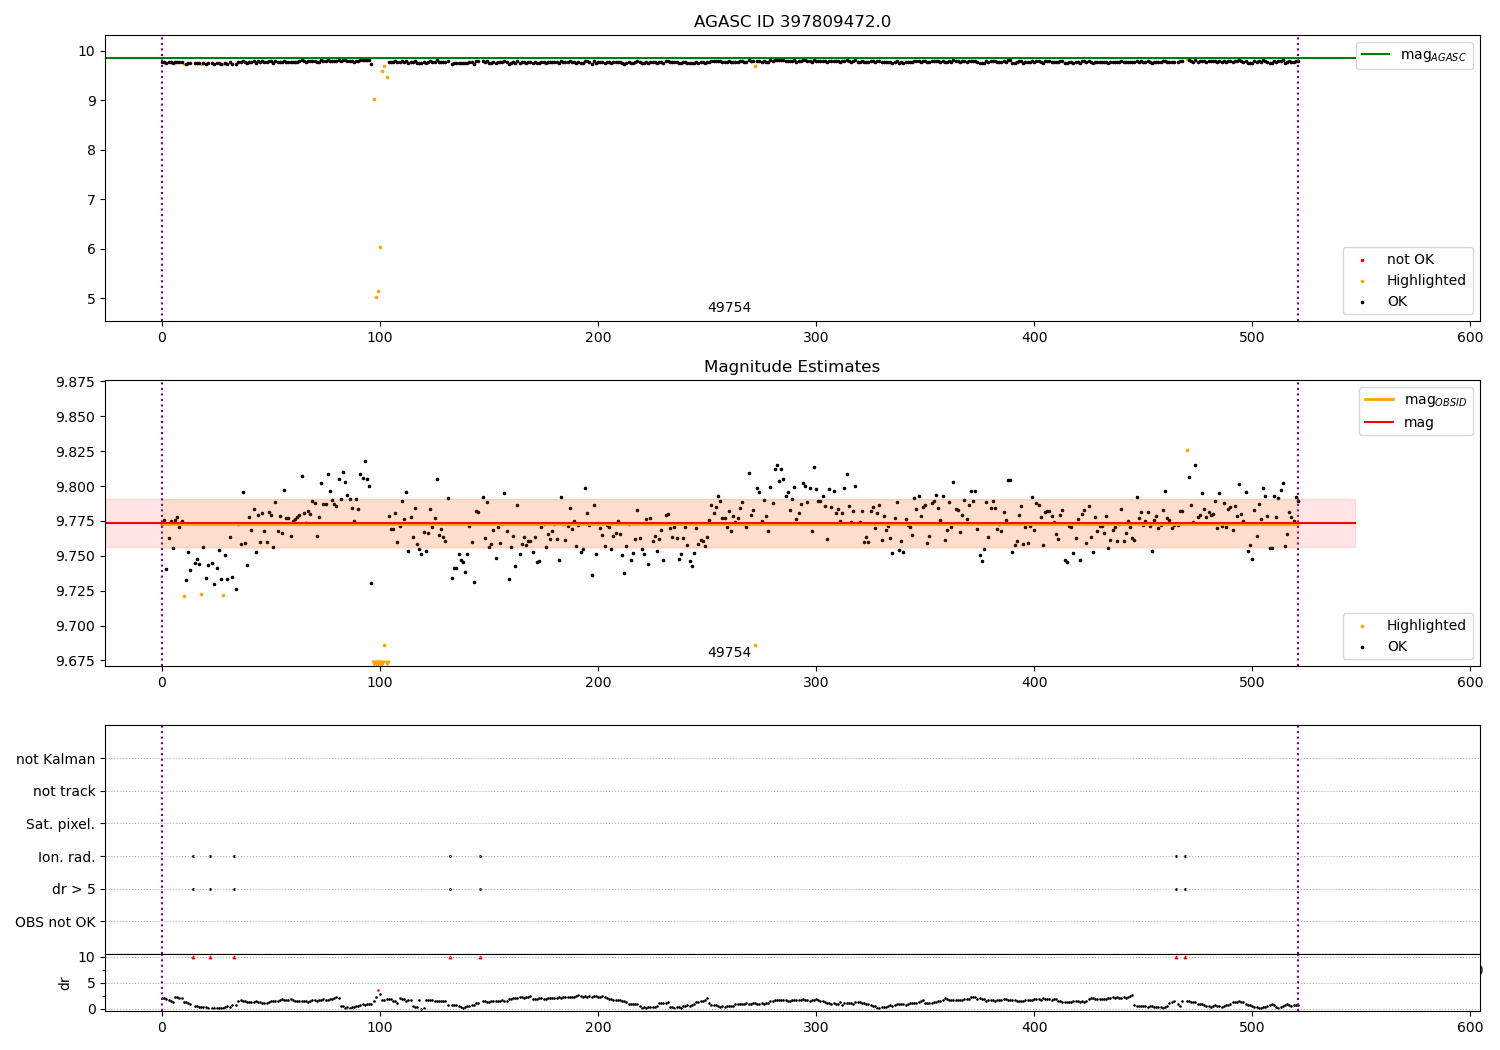Click the 'Ion. rad.' axis label
Viewport: 1500px width, 1050px height.
(67, 857)
